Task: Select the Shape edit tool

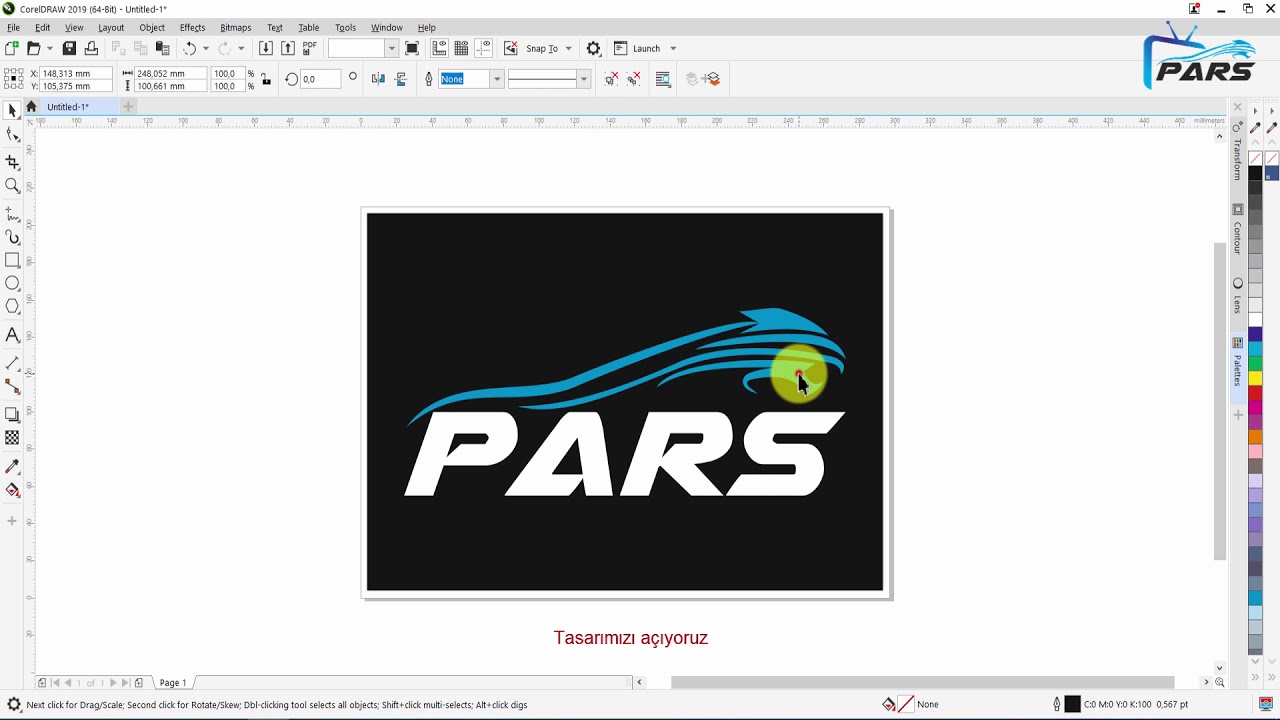Action: point(12,135)
